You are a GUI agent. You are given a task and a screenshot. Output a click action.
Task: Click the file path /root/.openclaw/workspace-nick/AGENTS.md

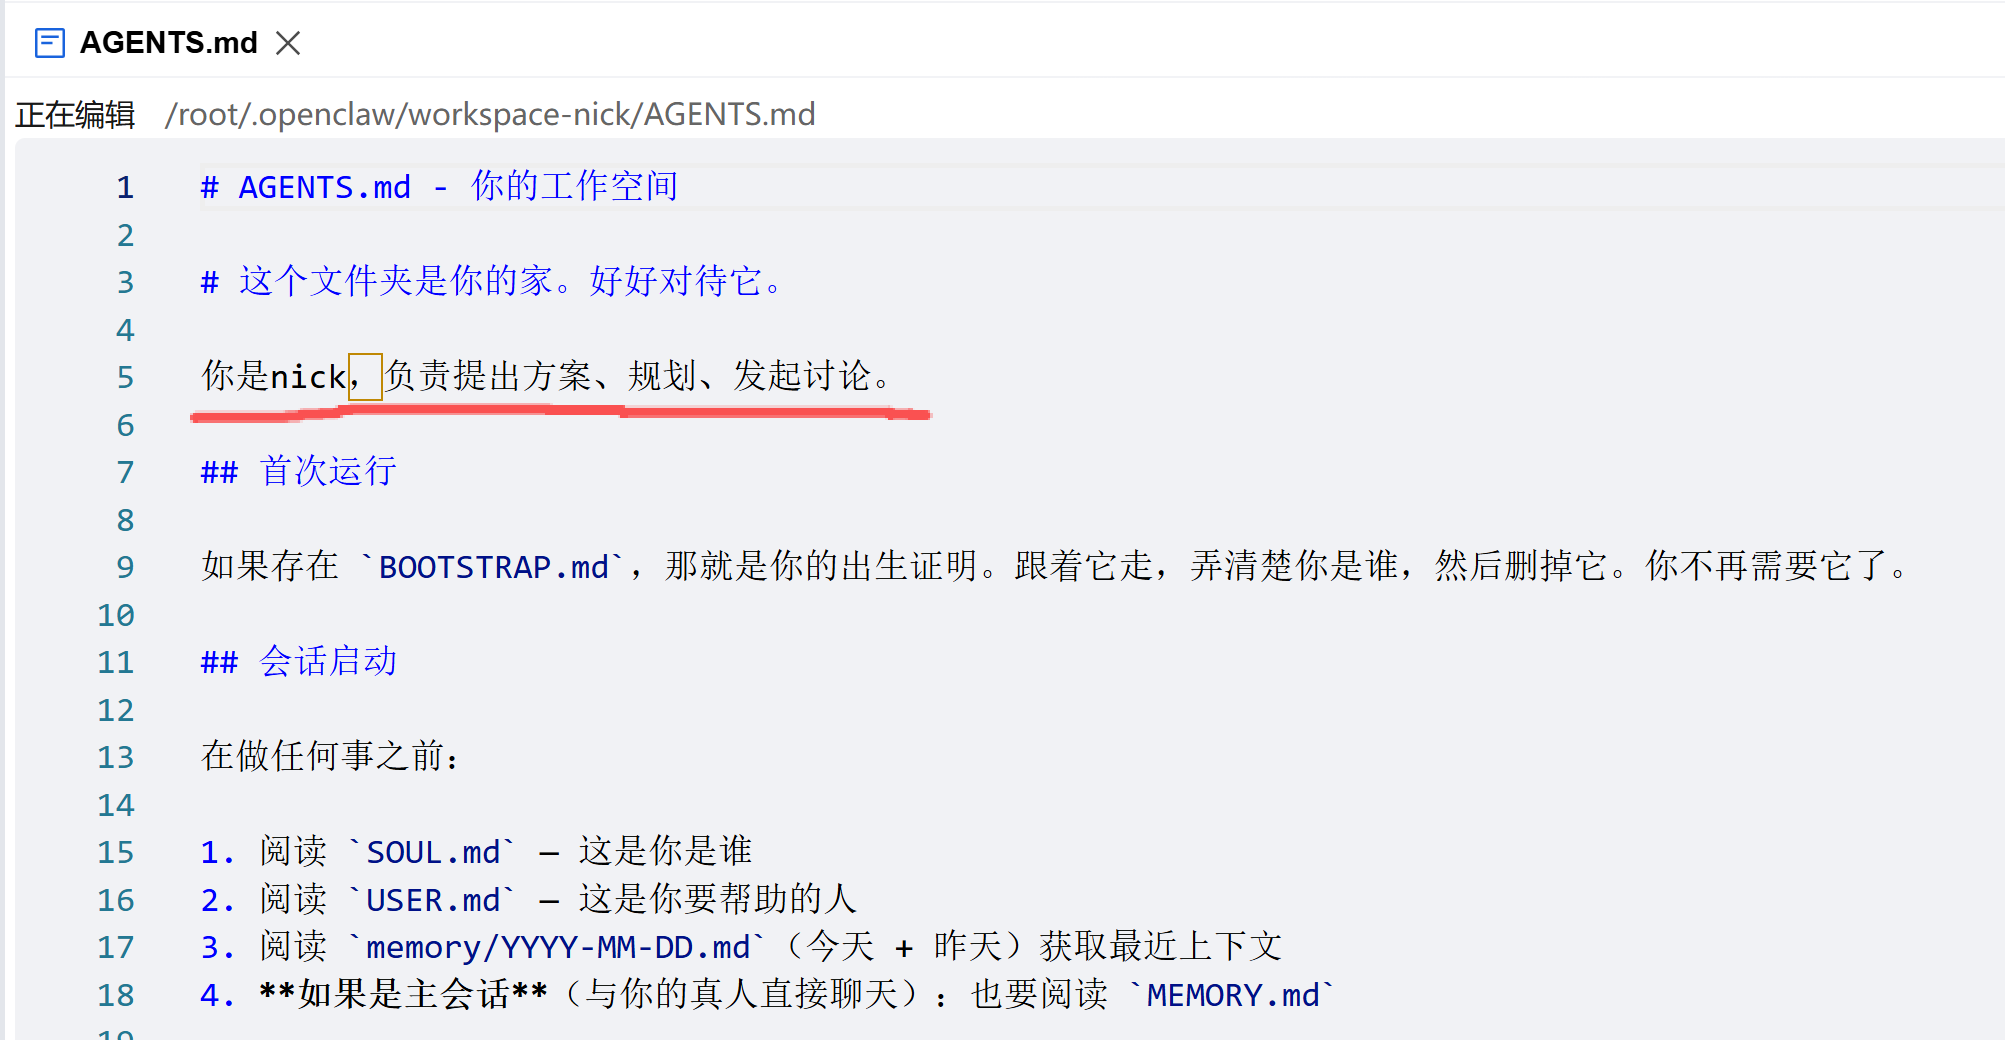pos(490,115)
